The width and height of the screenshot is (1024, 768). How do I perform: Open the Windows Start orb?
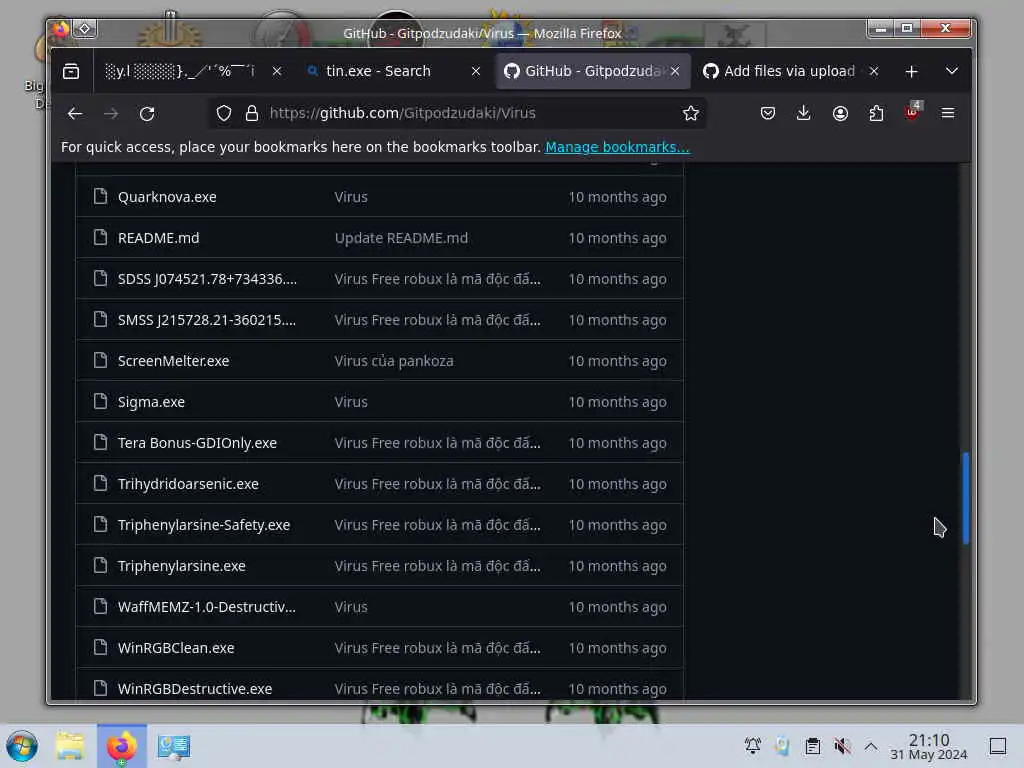coord(22,746)
